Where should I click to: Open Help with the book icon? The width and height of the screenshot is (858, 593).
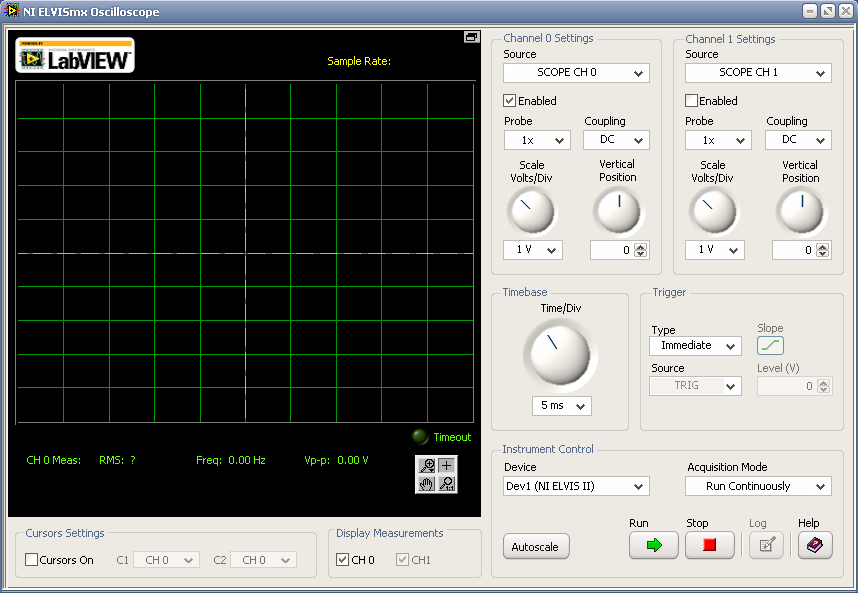[x=815, y=545]
